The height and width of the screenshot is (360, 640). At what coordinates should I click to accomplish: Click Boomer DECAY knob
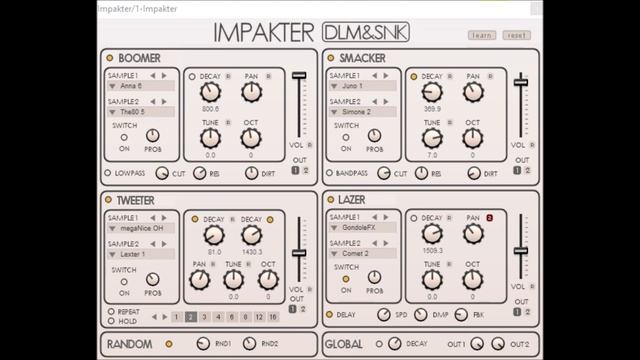click(210, 92)
